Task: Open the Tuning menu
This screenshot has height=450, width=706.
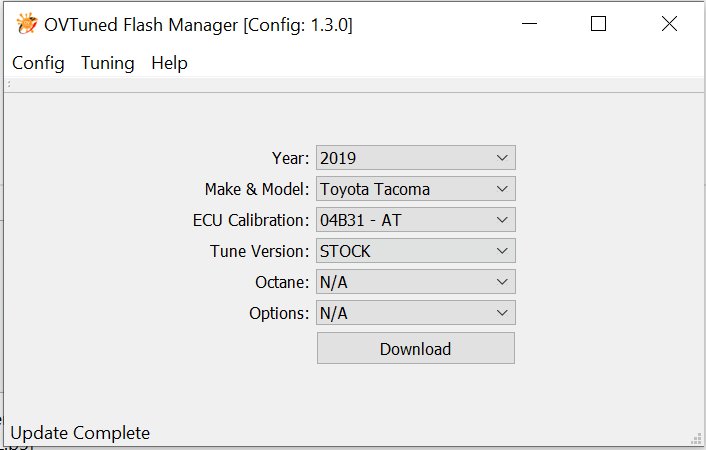Action: pyautogui.click(x=108, y=63)
